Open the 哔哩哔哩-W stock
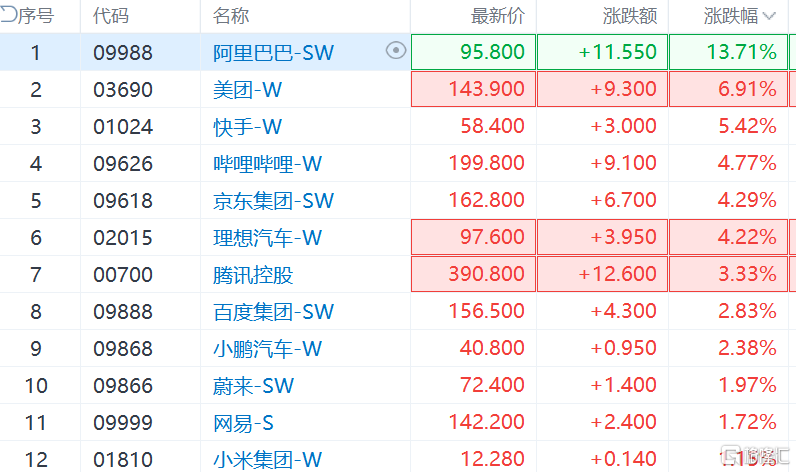 [x=267, y=163]
